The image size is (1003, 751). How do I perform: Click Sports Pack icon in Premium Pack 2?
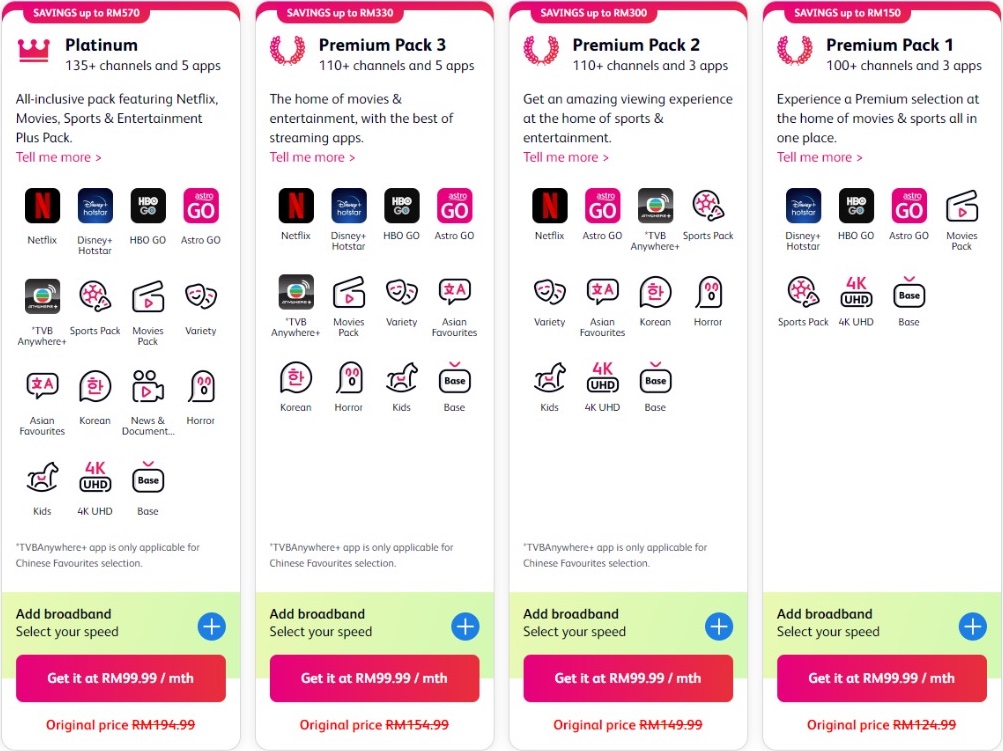tap(707, 206)
